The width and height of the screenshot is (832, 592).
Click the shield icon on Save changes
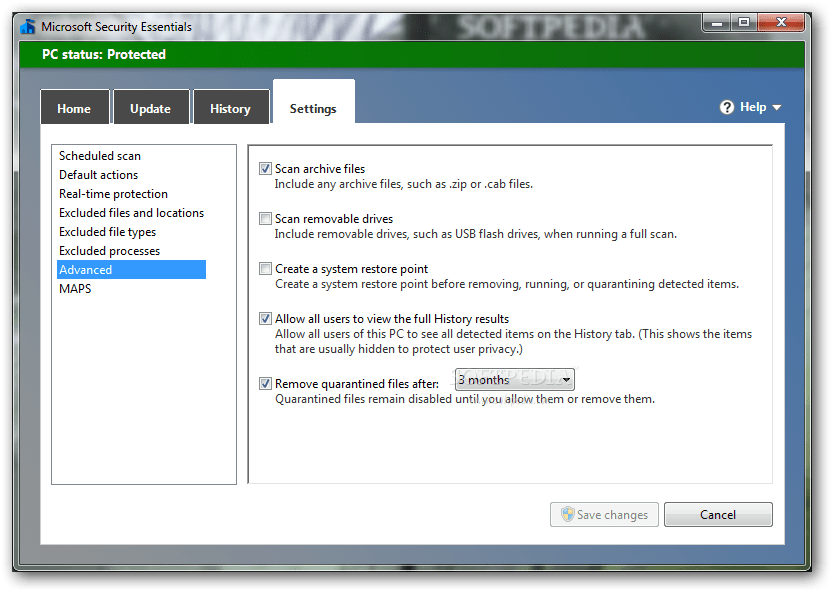(x=570, y=514)
